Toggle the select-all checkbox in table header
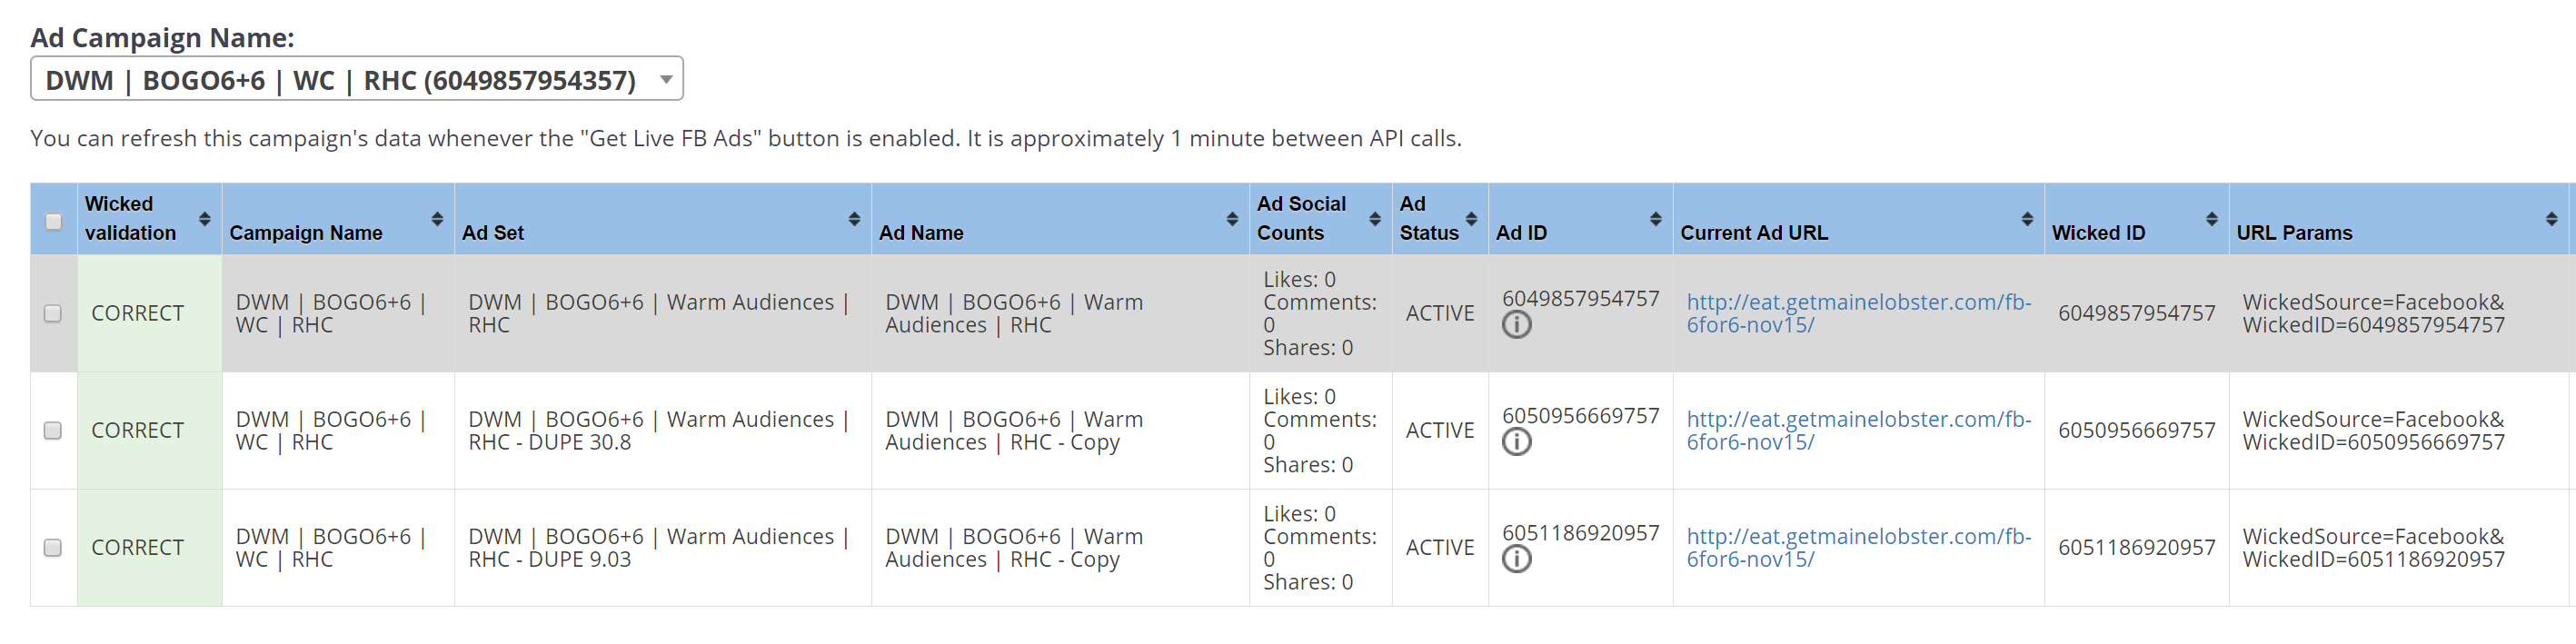This screenshot has height=644, width=2576. pos(54,222)
